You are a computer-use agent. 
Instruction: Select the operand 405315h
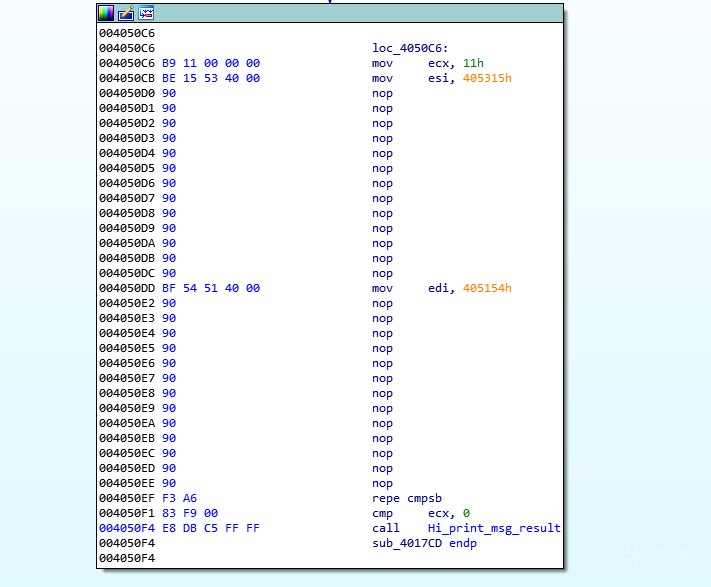point(487,78)
